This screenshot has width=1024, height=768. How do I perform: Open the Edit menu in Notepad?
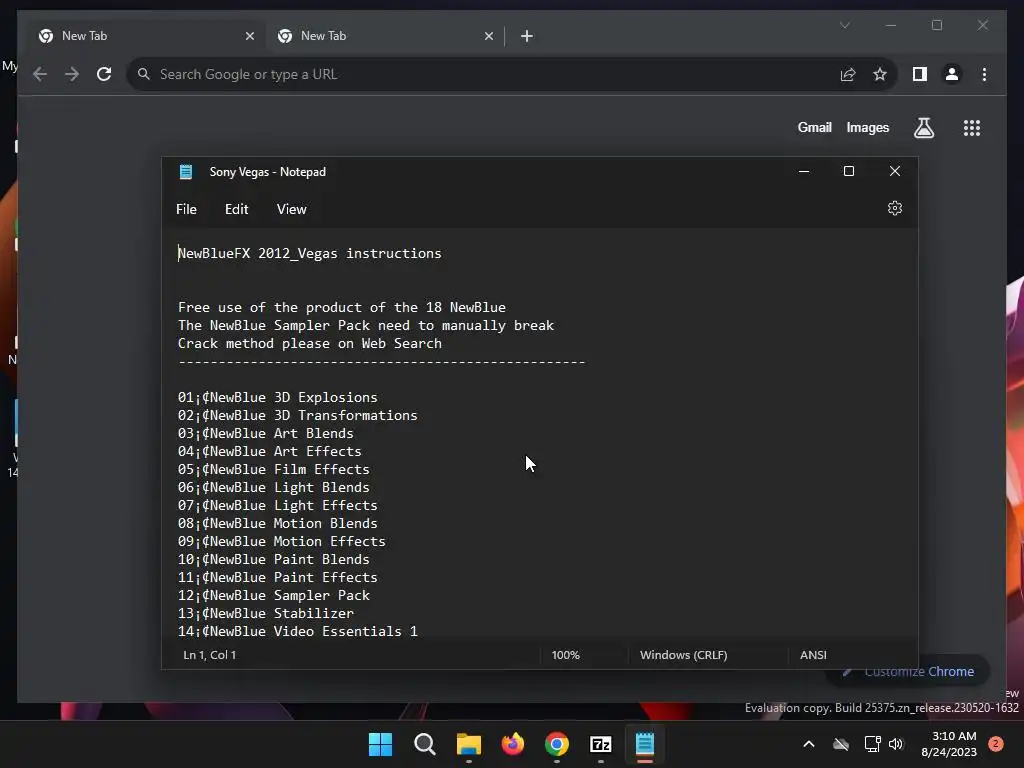click(236, 209)
